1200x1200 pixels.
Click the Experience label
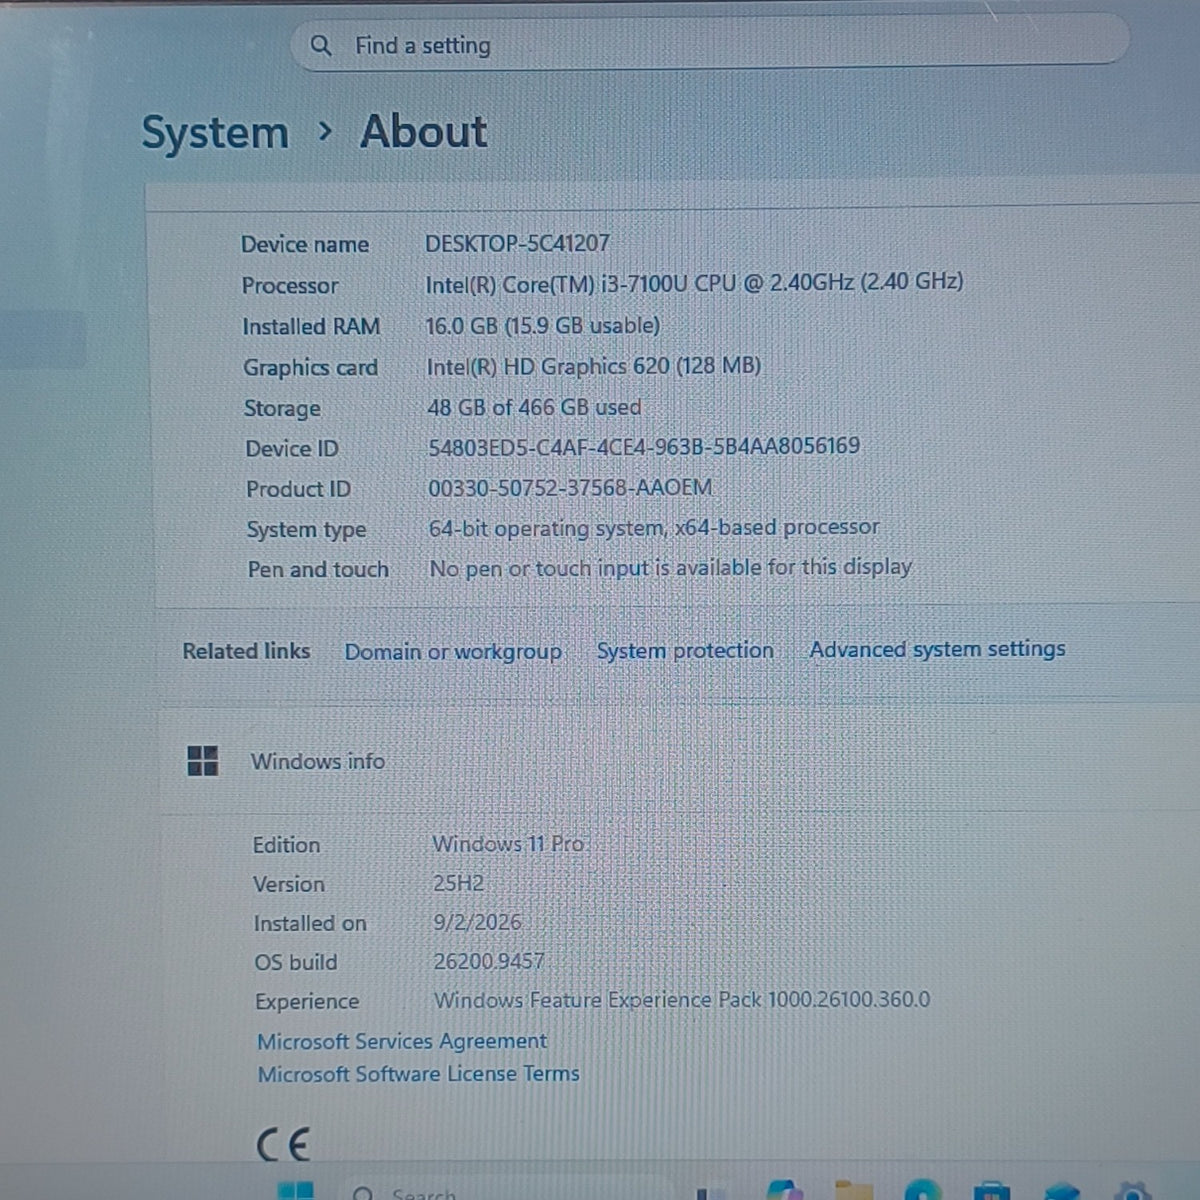coord(306,1001)
